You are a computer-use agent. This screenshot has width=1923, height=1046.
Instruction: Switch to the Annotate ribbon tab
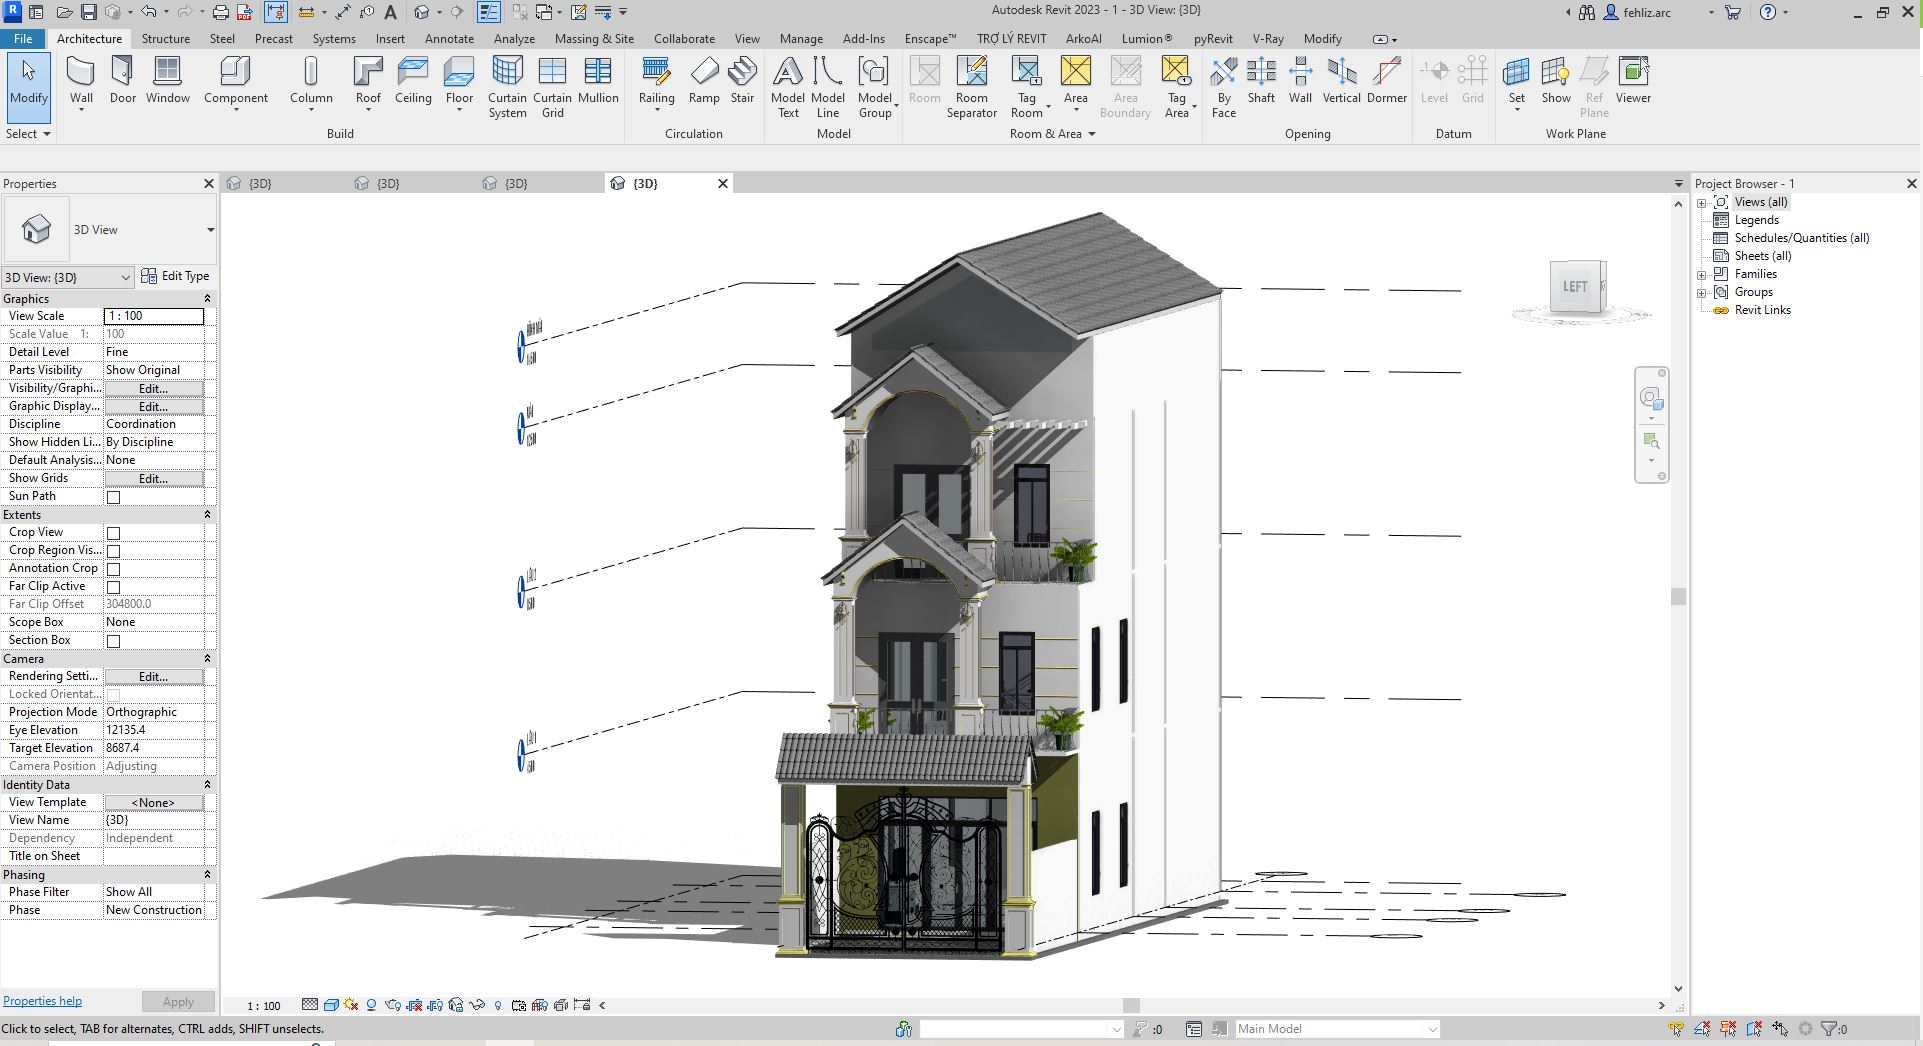coord(449,39)
